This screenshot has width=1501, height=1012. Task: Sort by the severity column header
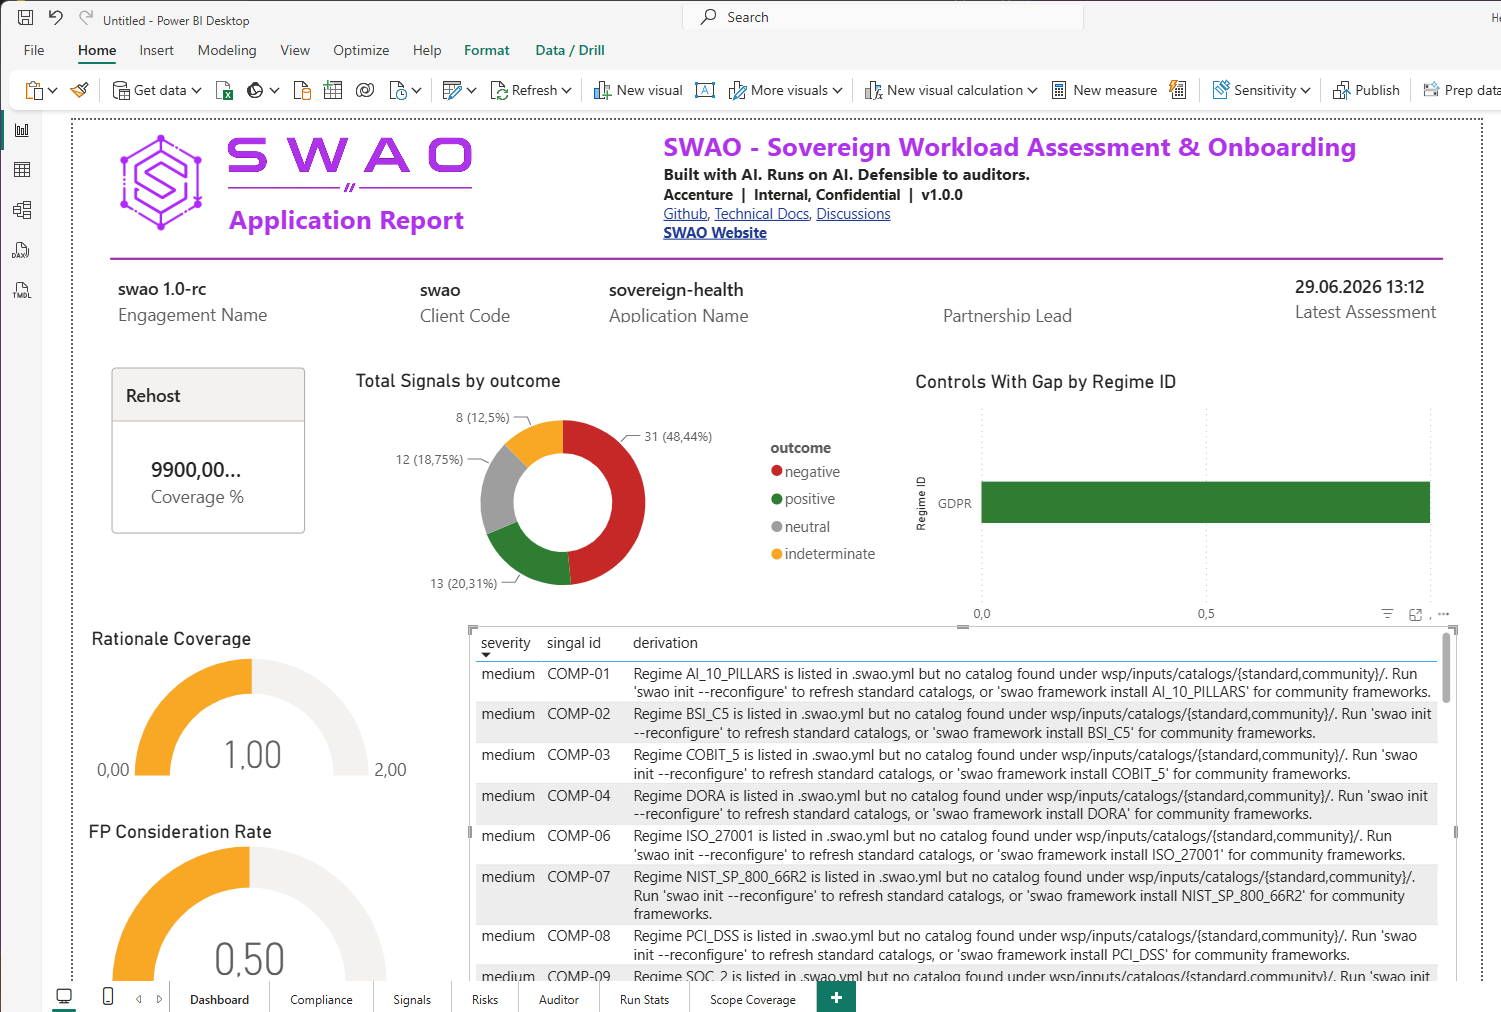coord(505,643)
